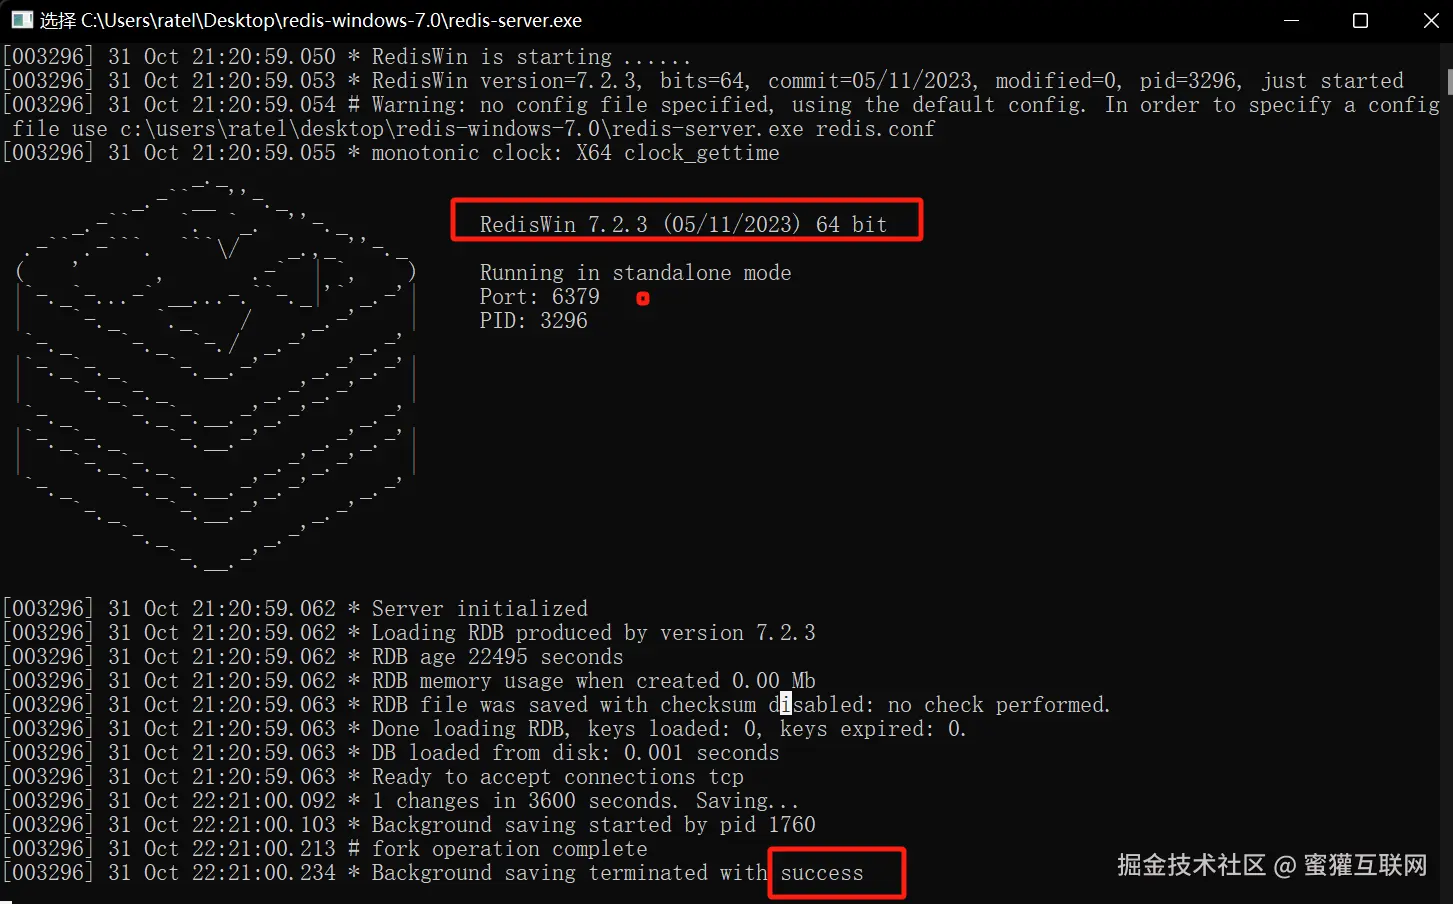Click the redis-server.exe title bar path text
1453x904 pixels.
311,20
